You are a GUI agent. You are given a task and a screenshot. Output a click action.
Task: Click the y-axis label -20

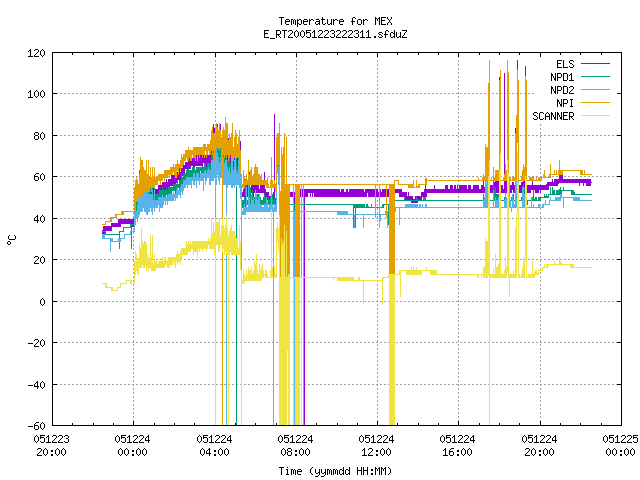click(x=36, y=343)
